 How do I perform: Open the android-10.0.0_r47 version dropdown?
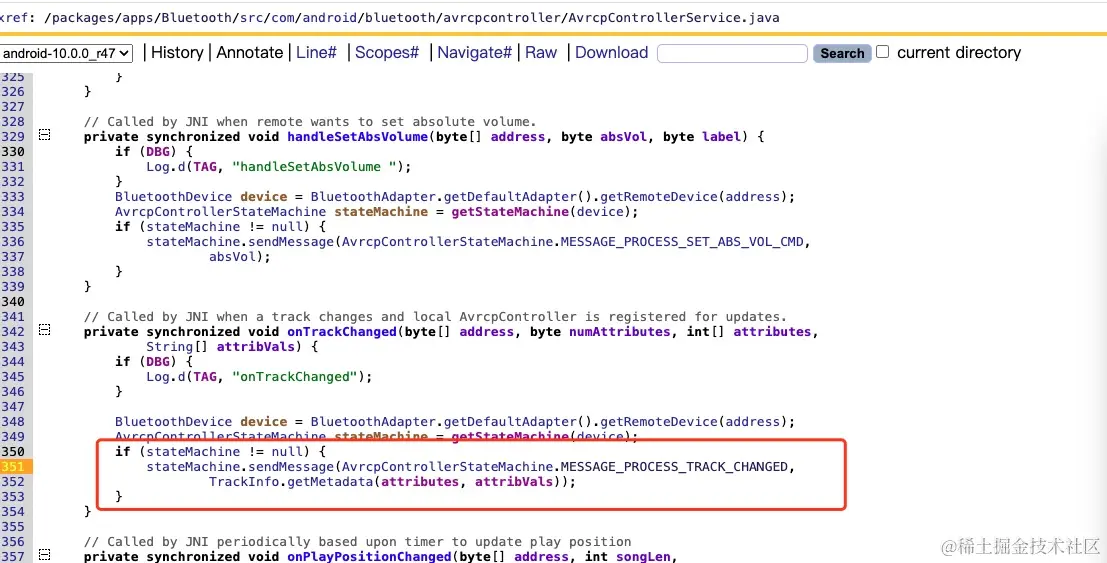[66, 53]
